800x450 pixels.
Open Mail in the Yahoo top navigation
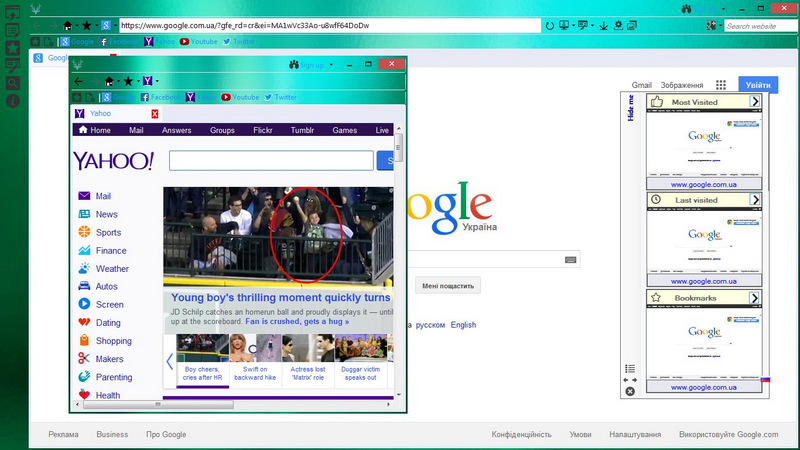(136, 131)
